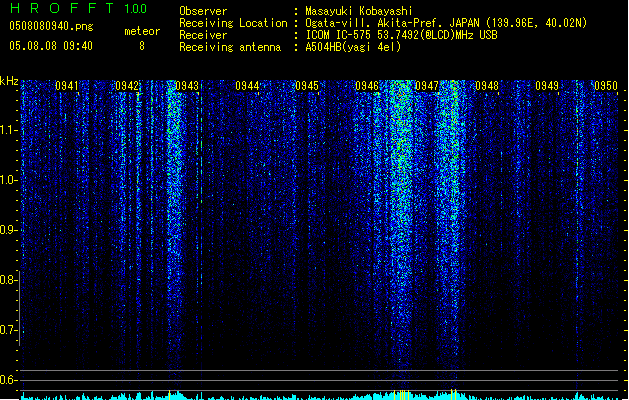Click the 0.6 kHz axis tick label
This screenshot has width=629, height=400.
click(8, 380)
